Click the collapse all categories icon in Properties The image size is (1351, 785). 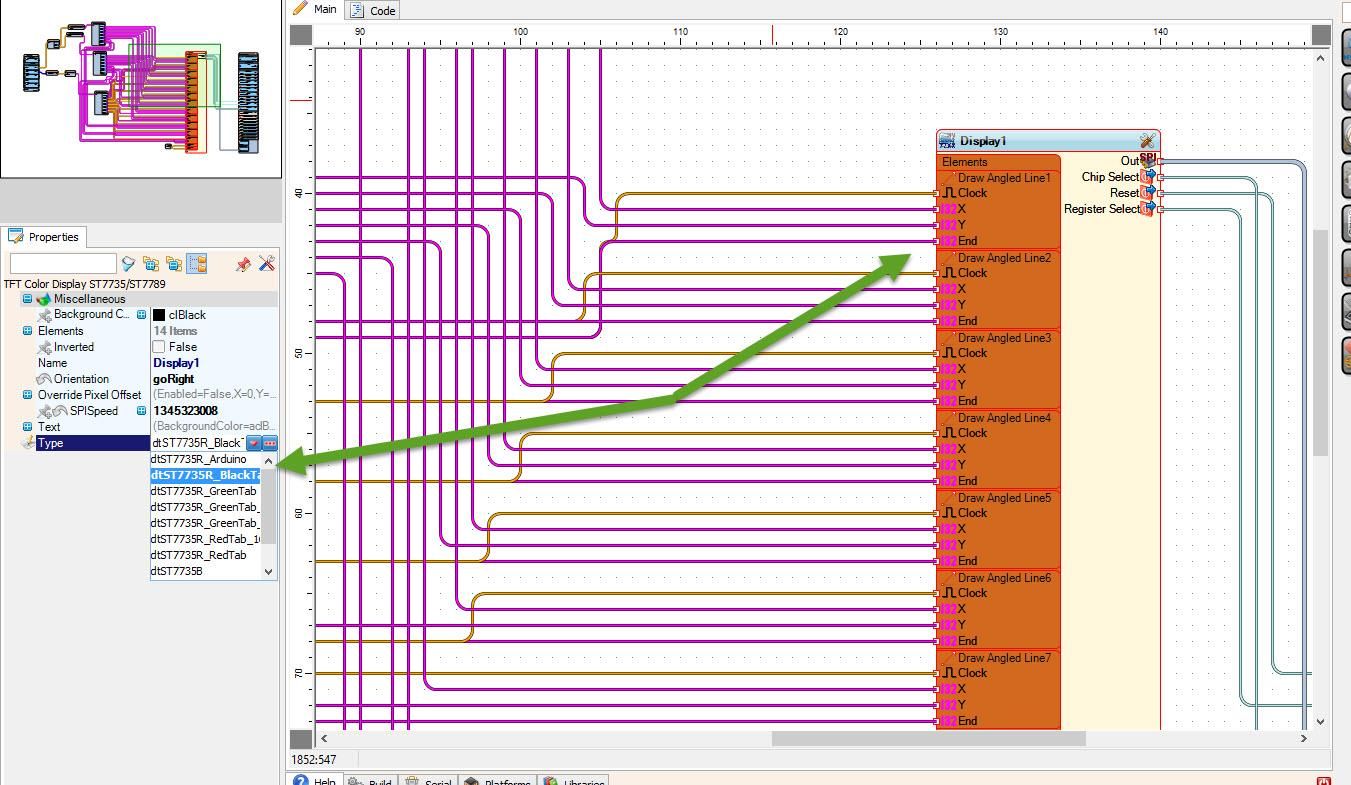coord(172,264)
